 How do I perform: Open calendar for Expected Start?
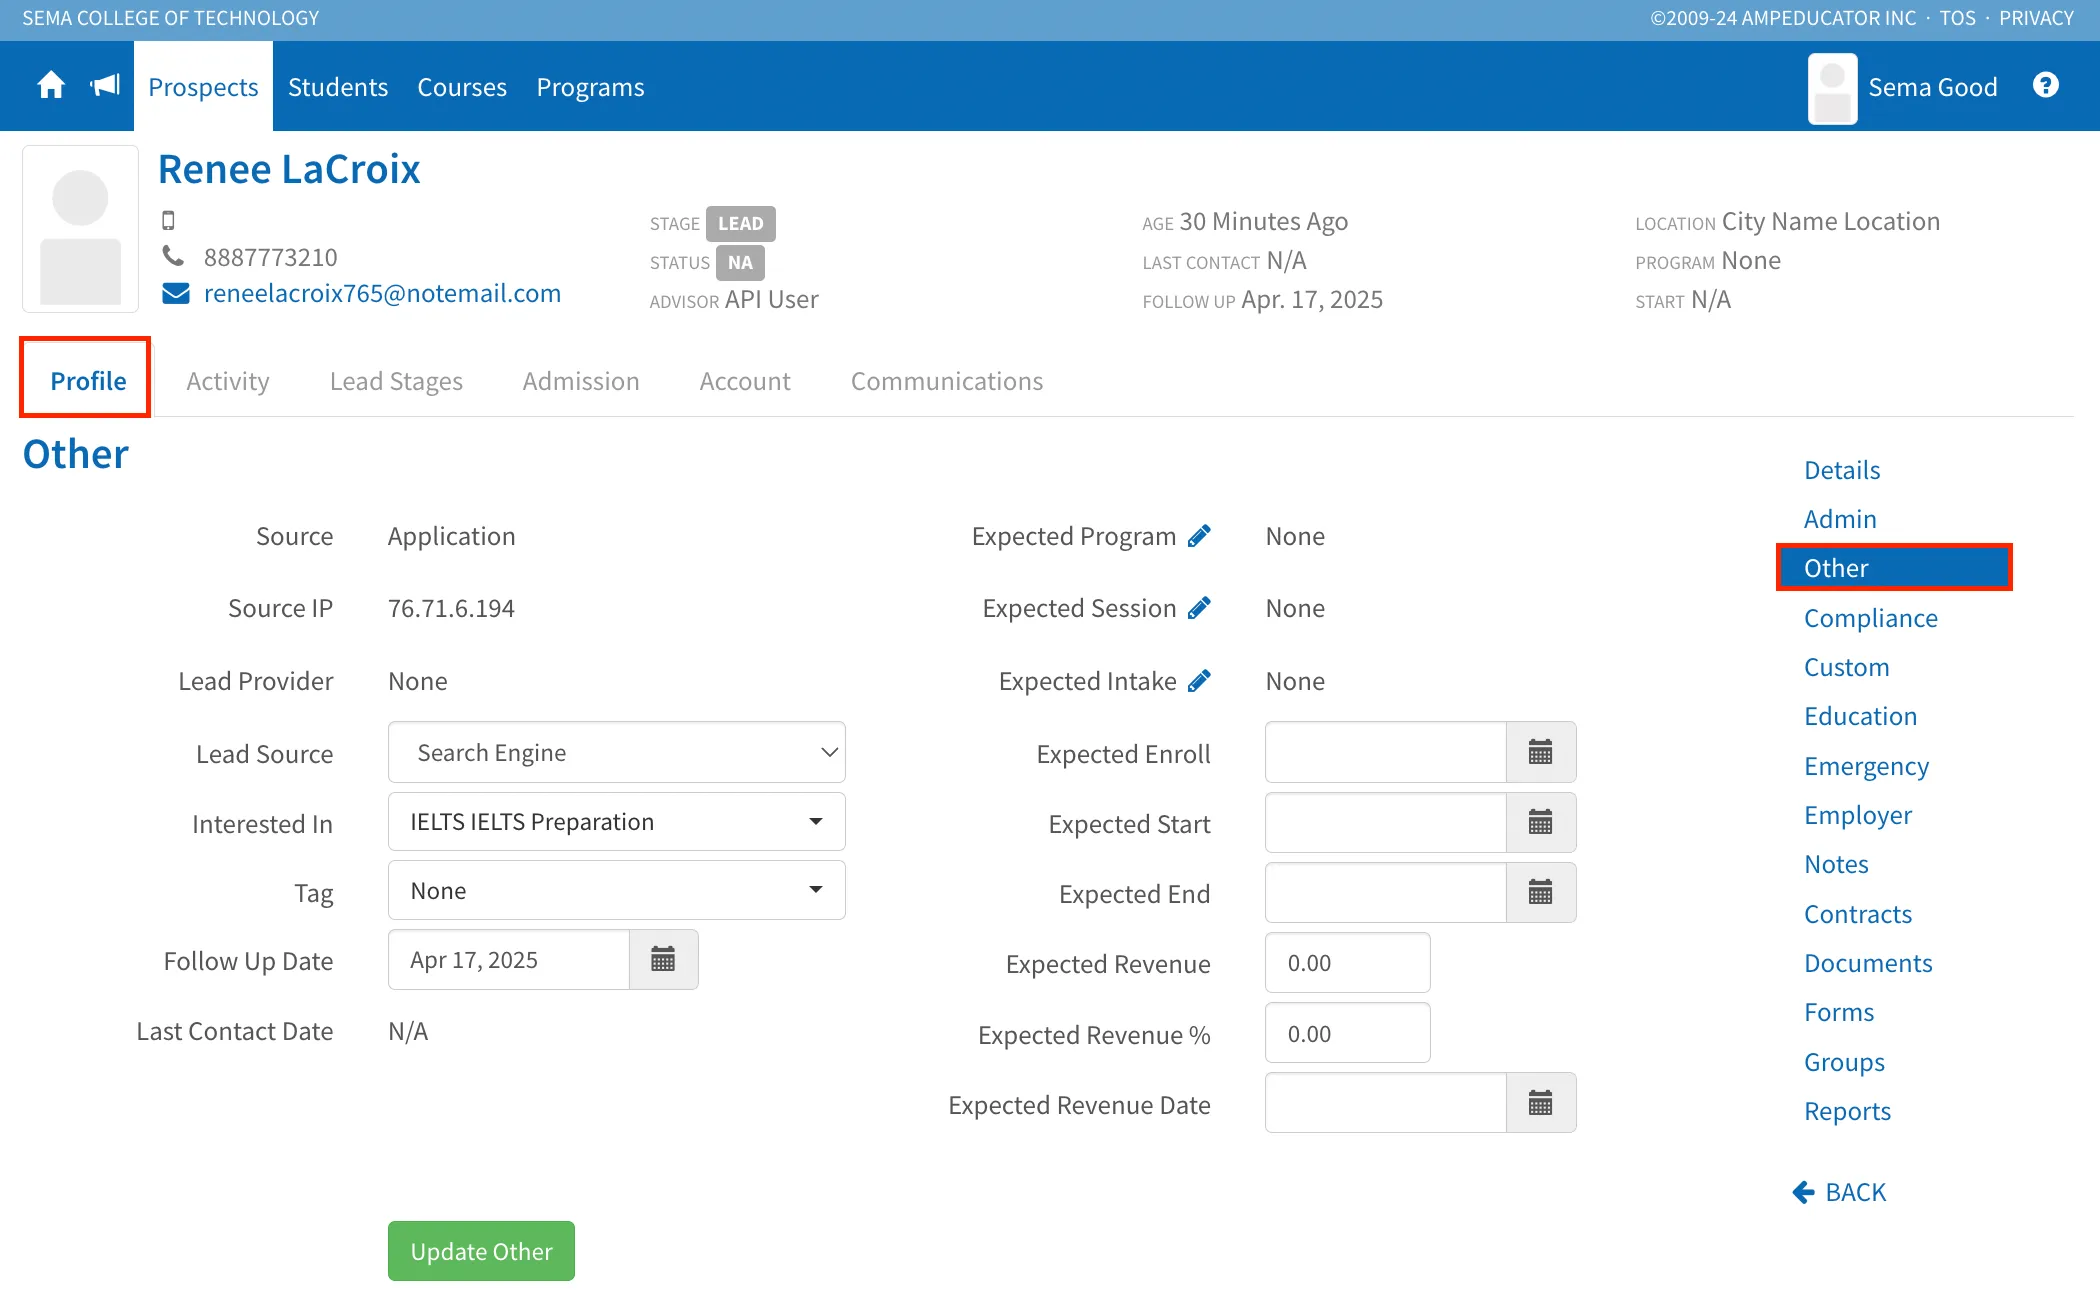coord(1540,822)
